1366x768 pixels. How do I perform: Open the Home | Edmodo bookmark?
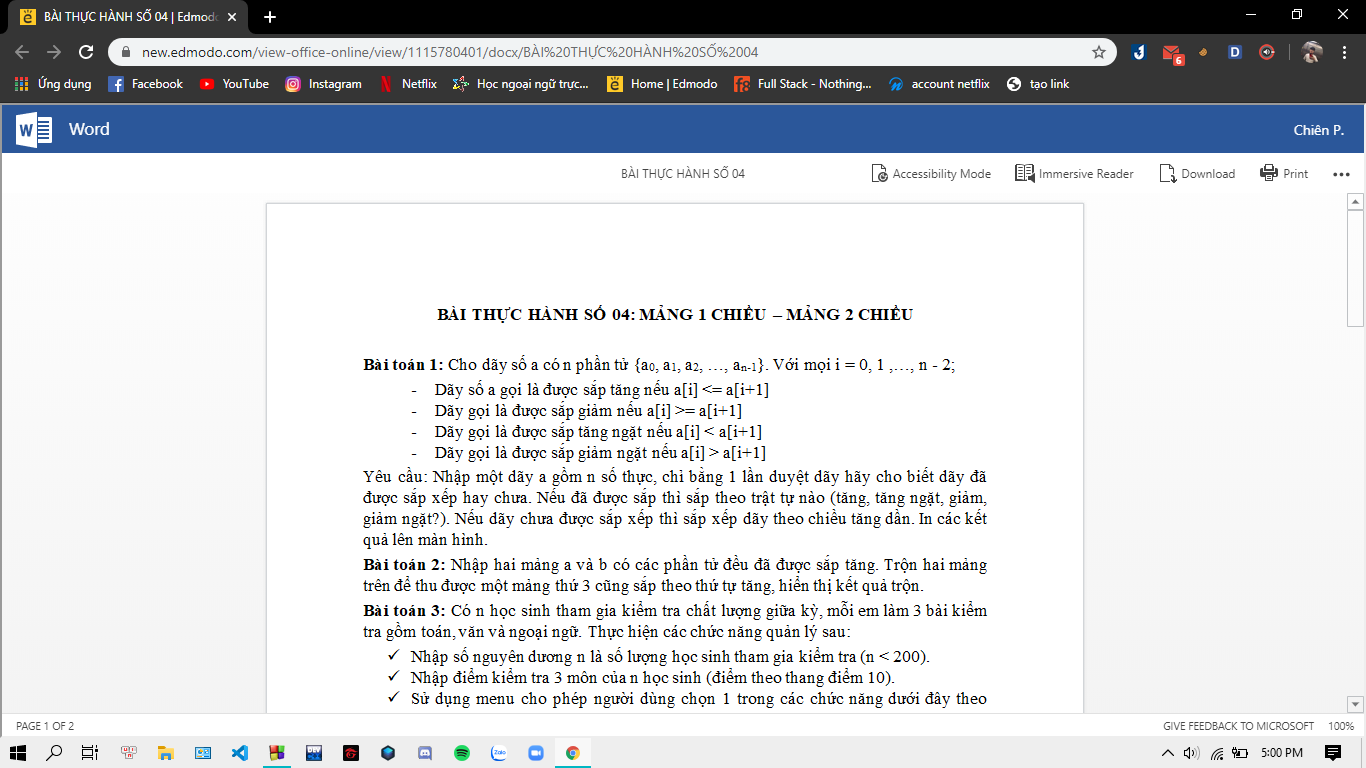tap(662, 84)
